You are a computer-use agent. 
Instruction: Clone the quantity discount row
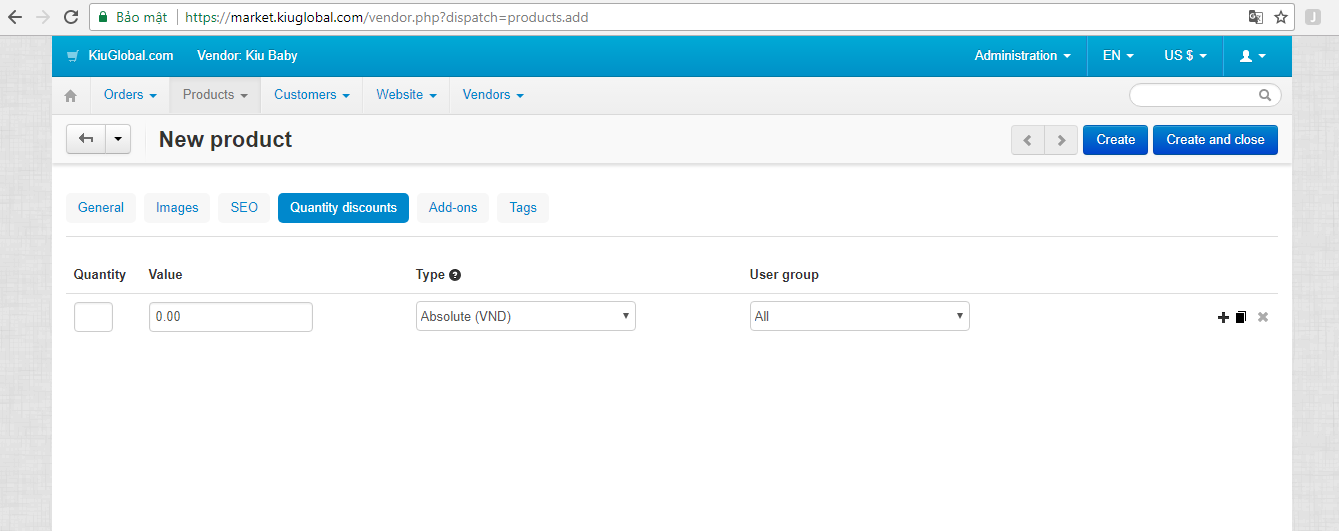pos(1241,317)
